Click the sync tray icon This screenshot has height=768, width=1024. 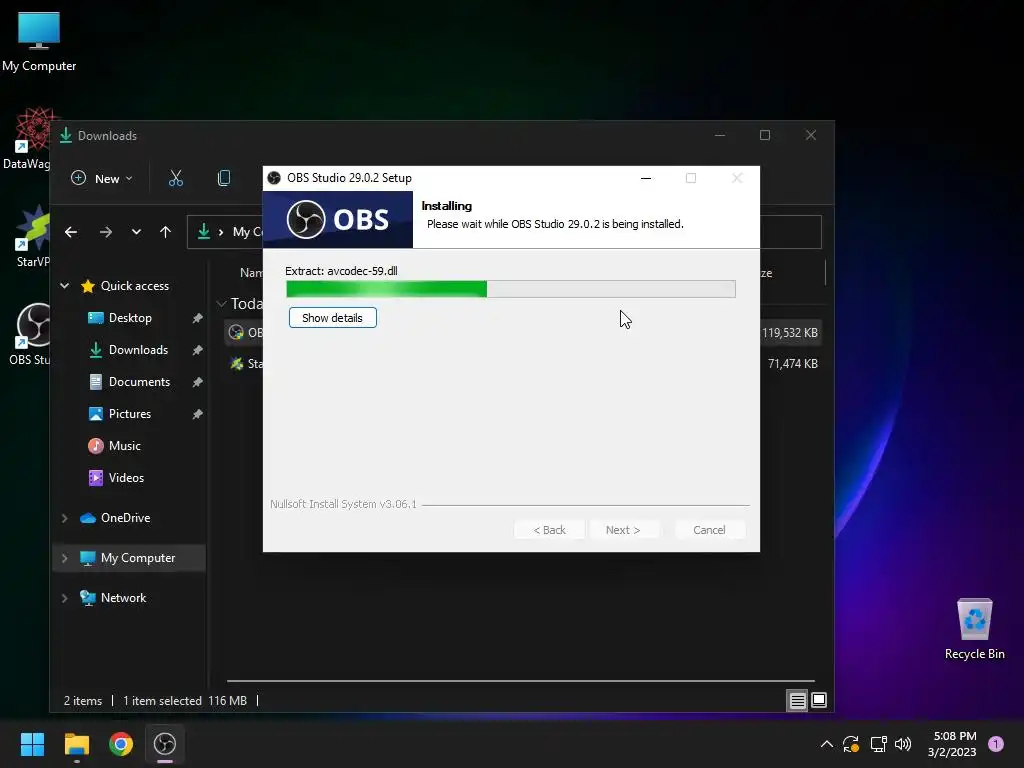pyautogui.click(x=850, y=744)
